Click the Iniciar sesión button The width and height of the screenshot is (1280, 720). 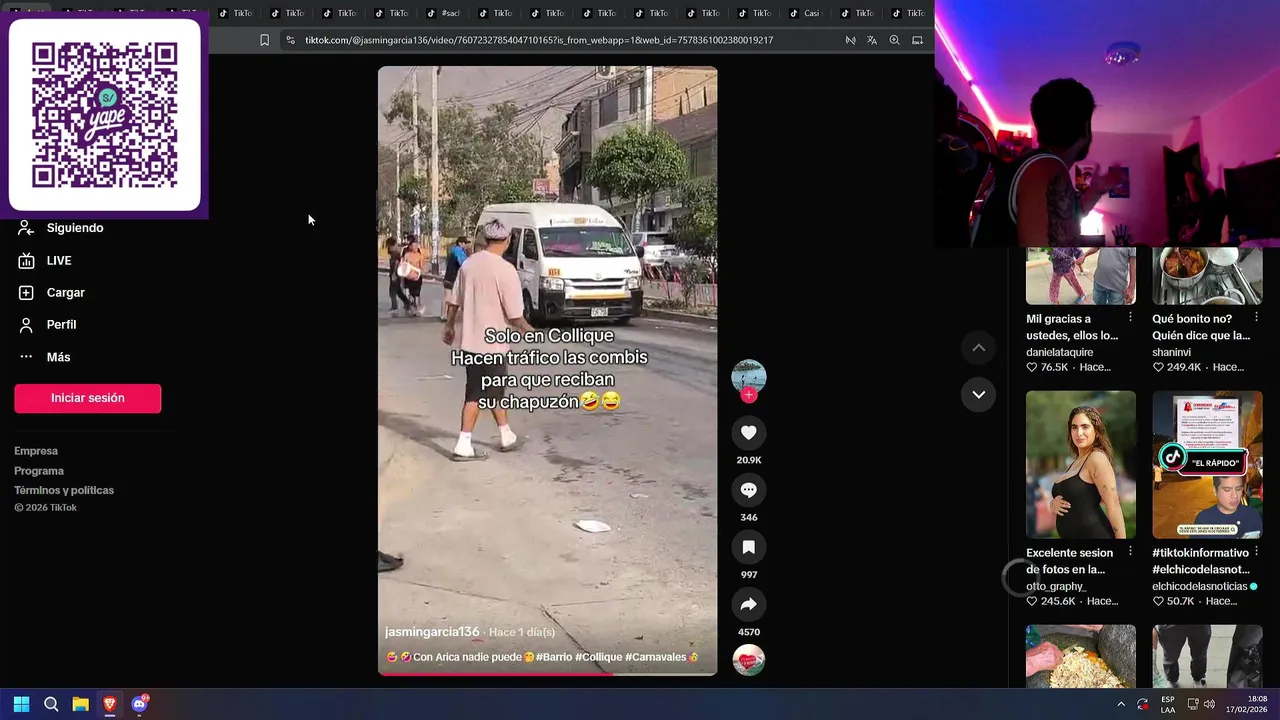click(x=87, y=398)
